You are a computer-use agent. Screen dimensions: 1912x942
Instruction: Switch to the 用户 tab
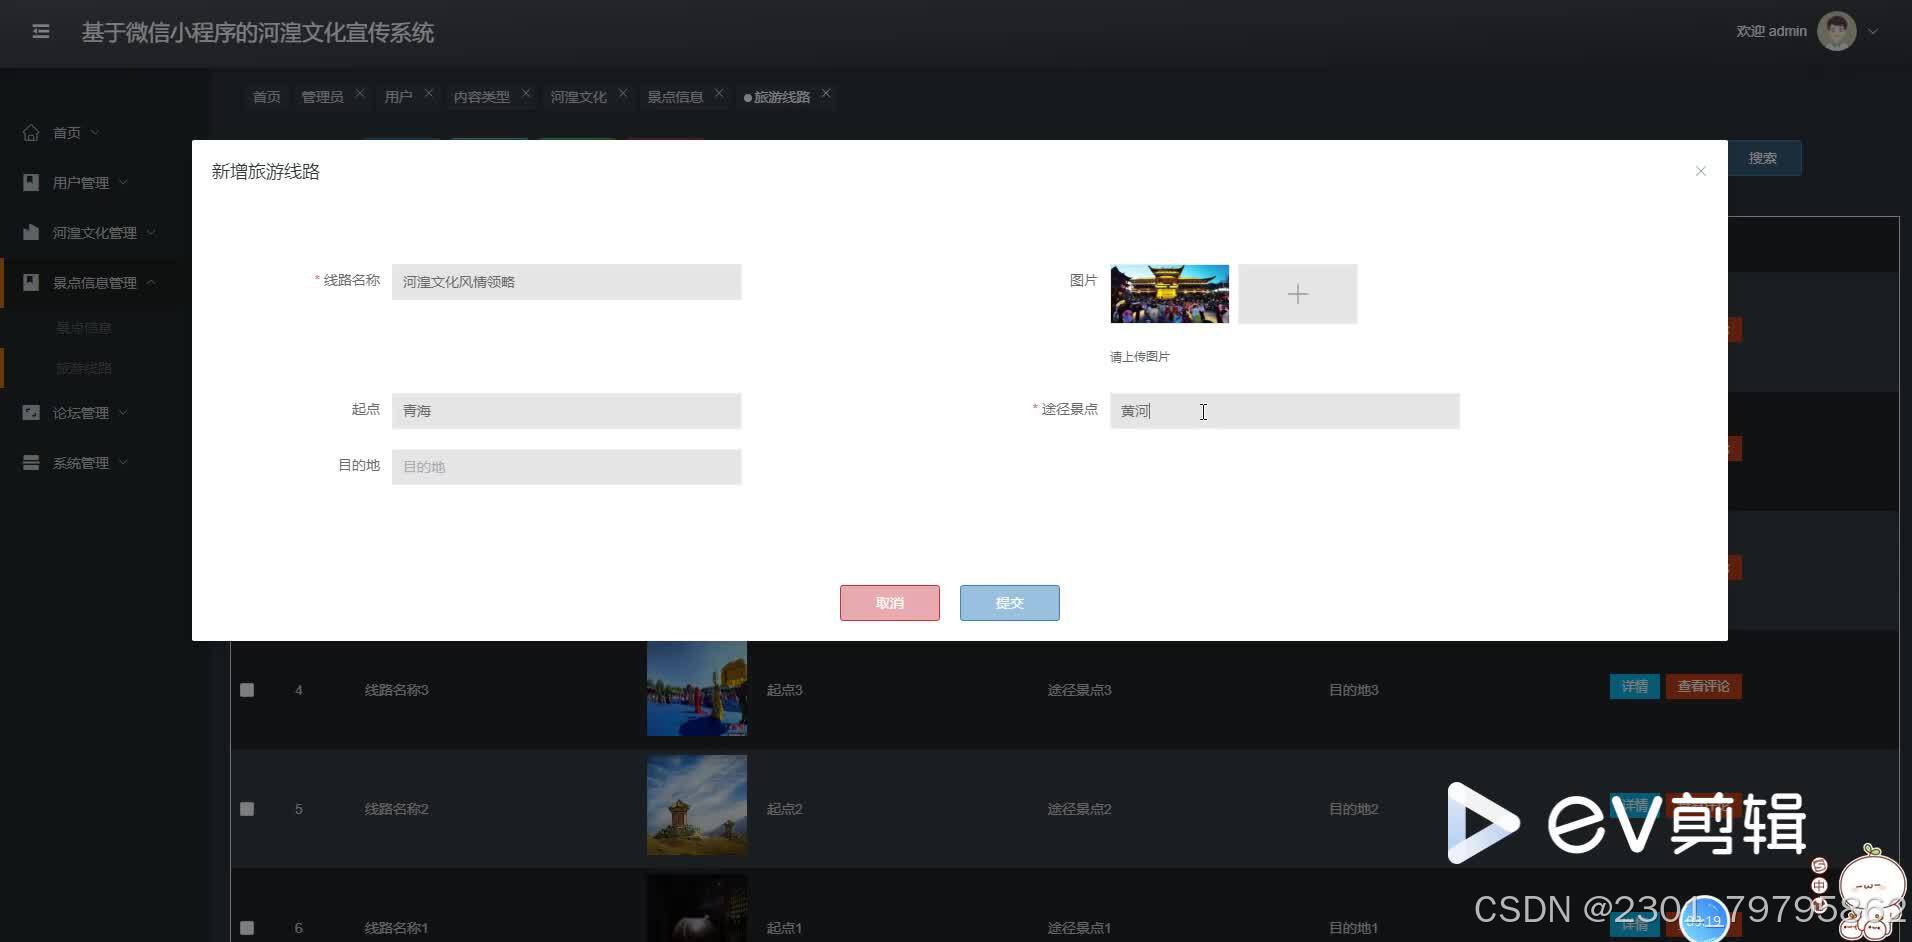pyautogui.click(x=398, y=97)
